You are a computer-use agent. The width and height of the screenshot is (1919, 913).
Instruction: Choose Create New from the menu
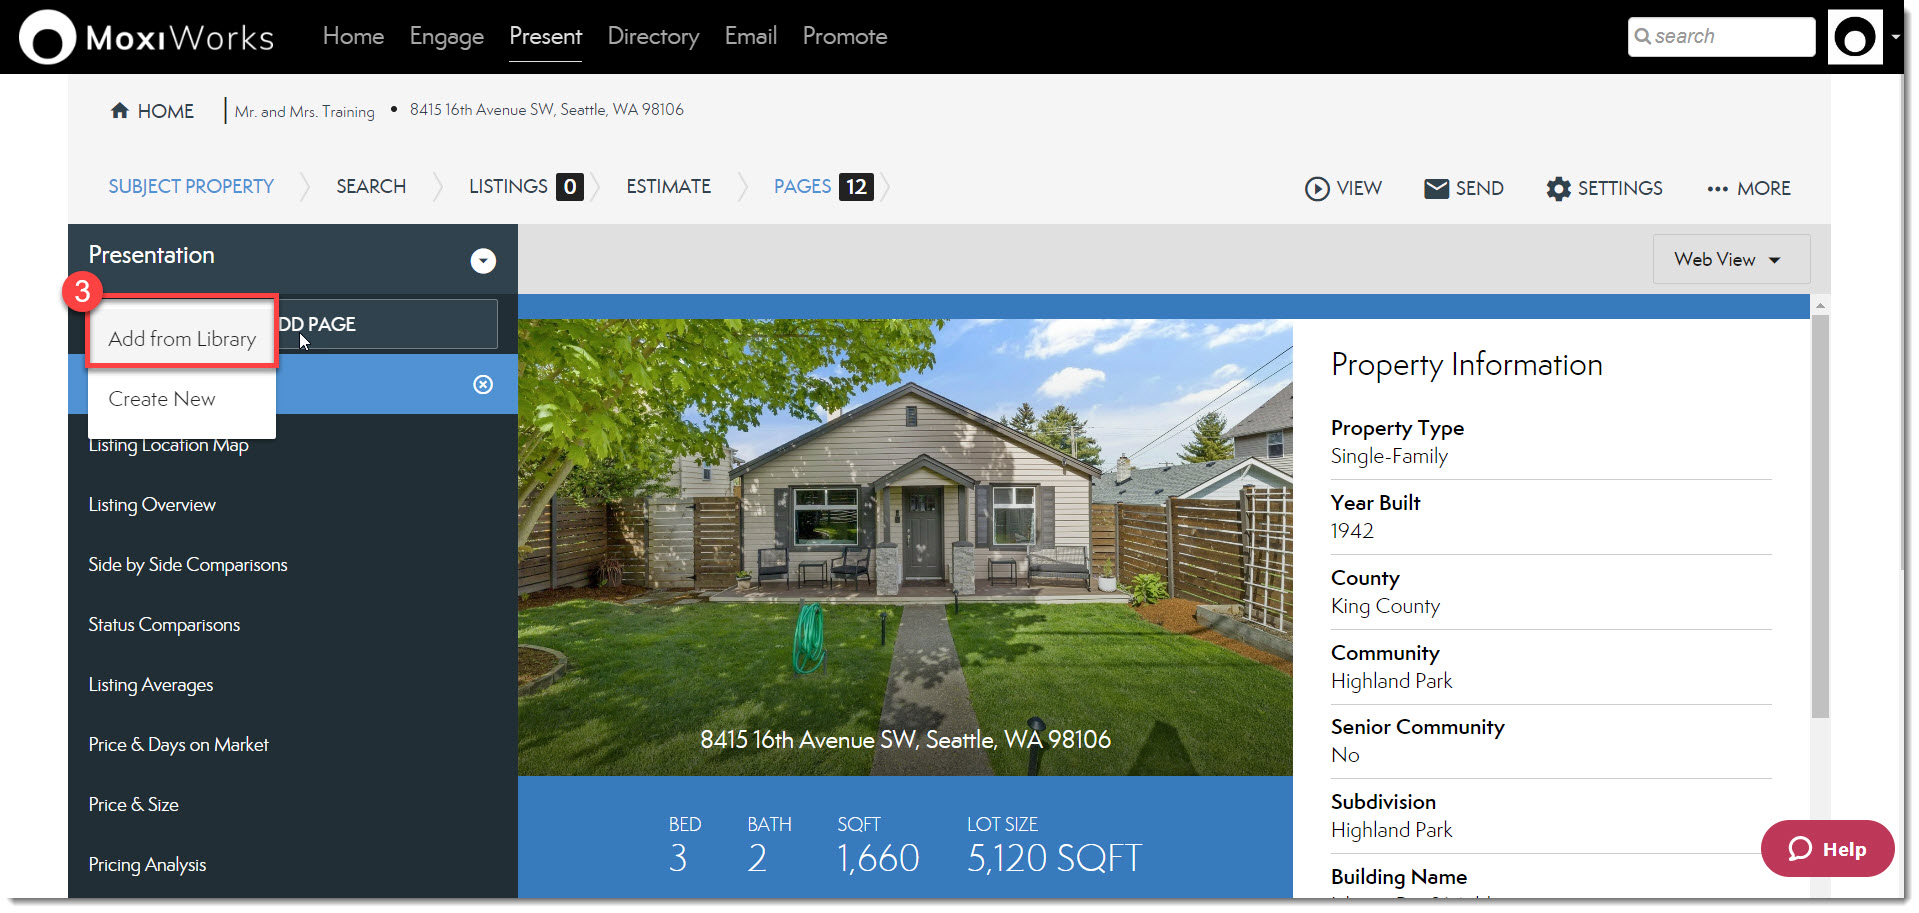[x=162, y=399]
